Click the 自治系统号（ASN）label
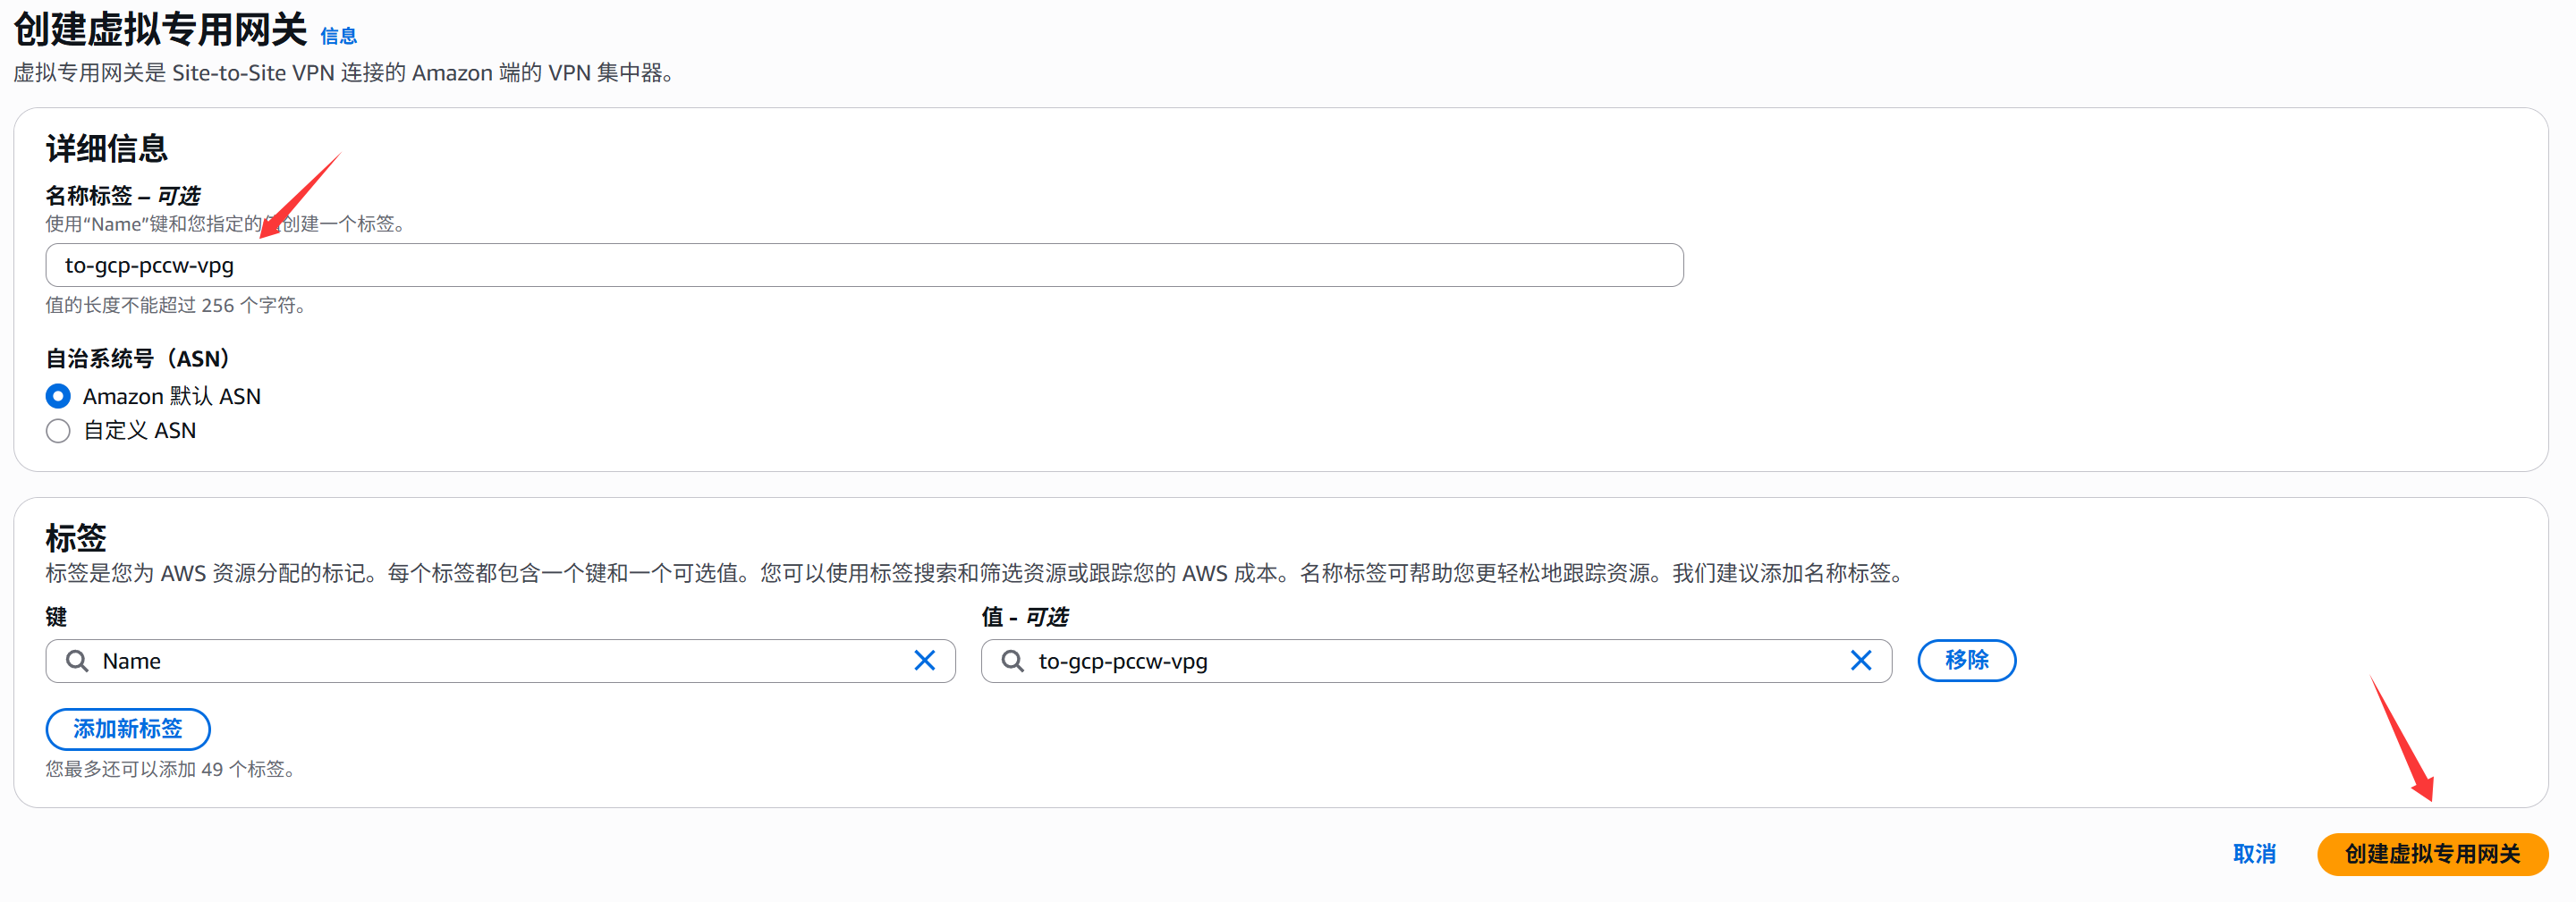 (138, 358)
